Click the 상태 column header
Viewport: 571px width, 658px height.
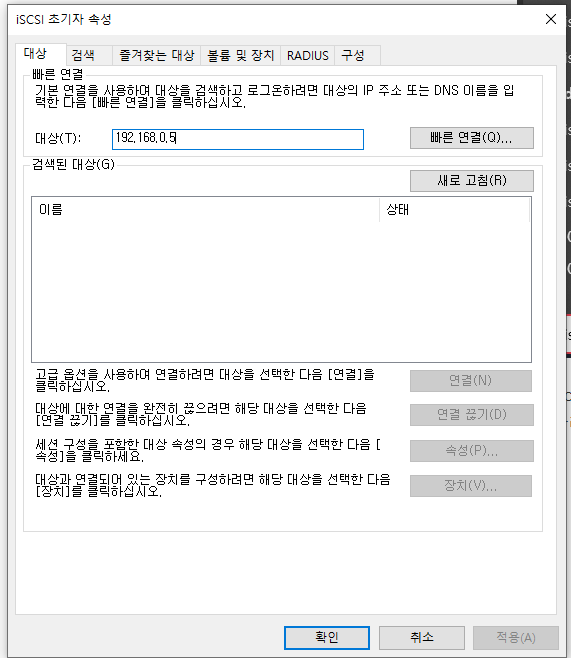[x=454, y=209]
